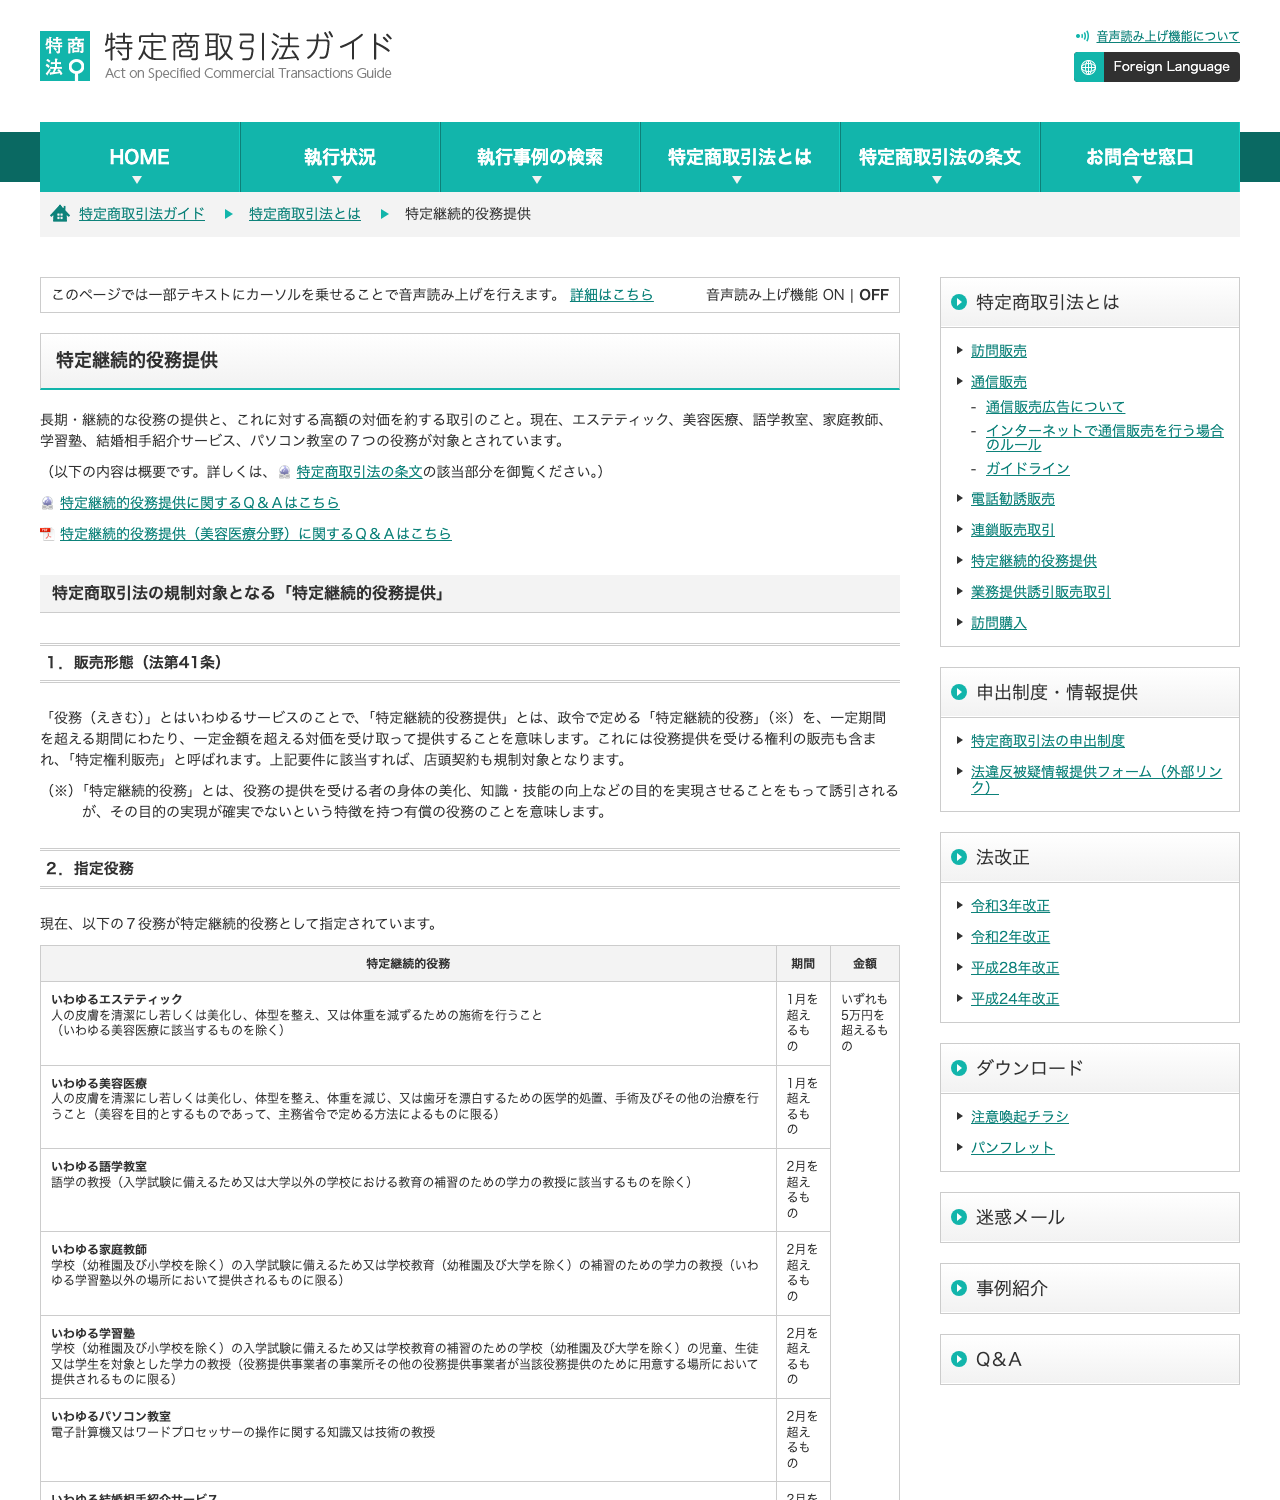Open the 詳細はこちら link

coord(612,295)
